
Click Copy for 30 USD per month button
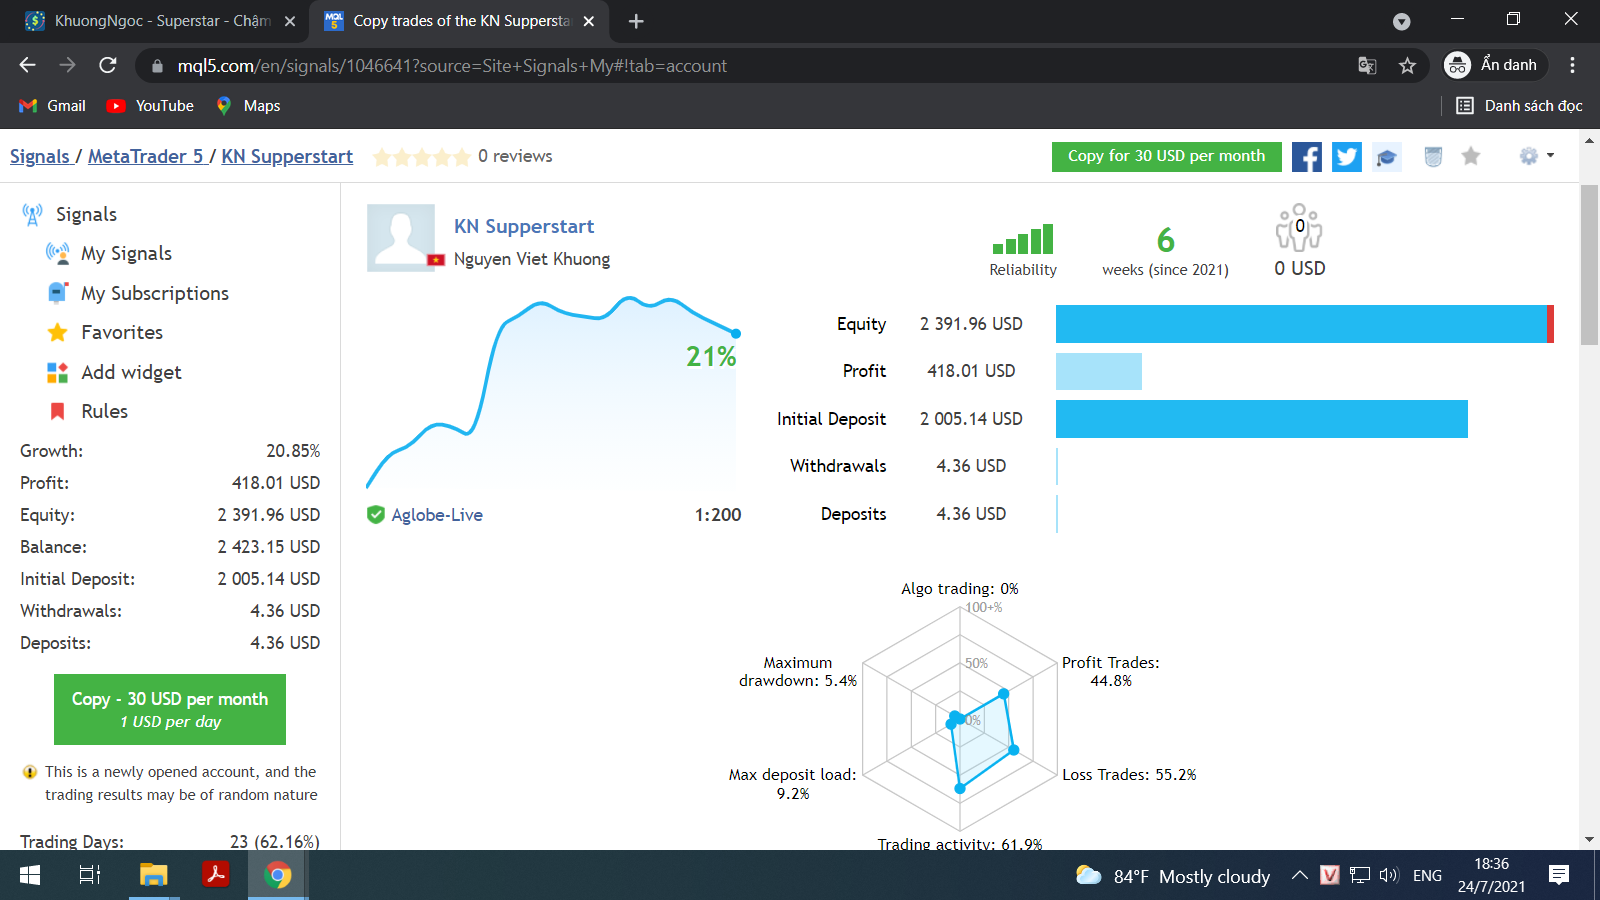click(1166, 156)
